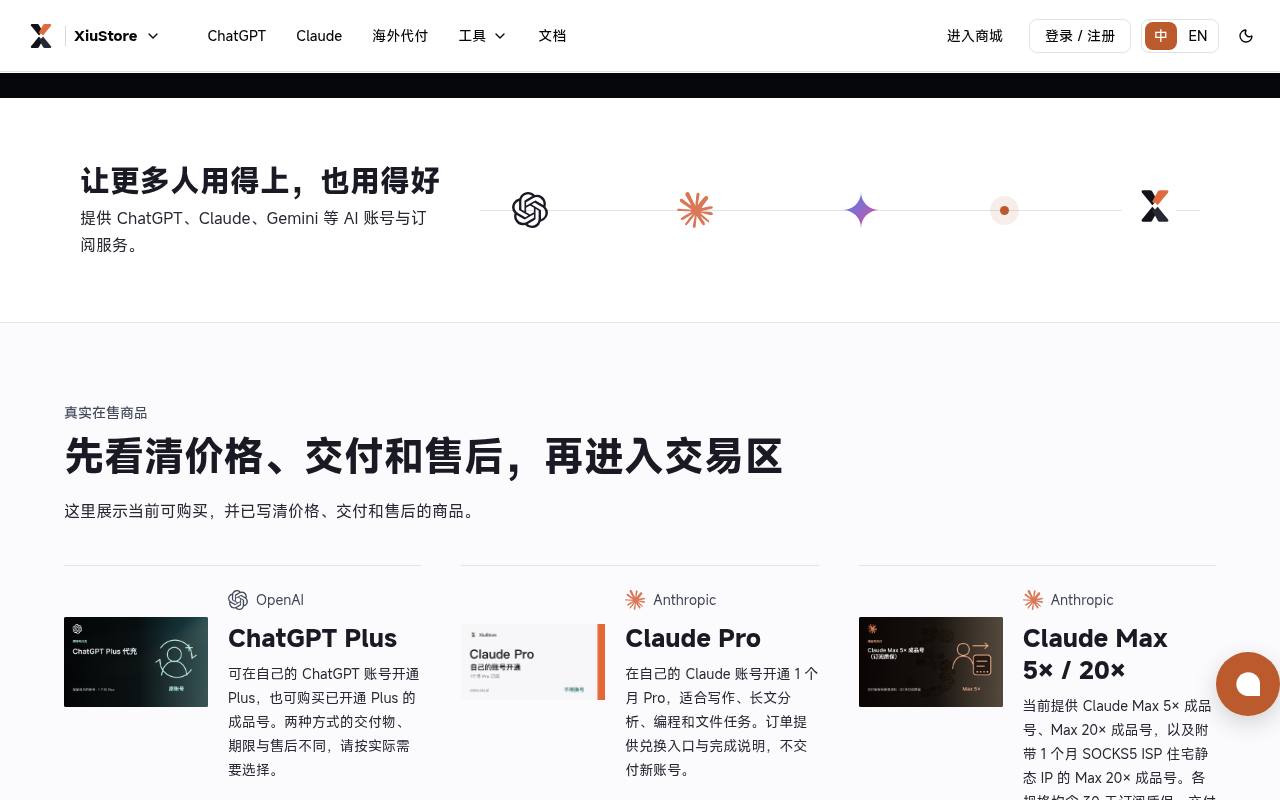Click the 进入商城 link
This screenshot has height=800, width=1280.
[975, 36]
